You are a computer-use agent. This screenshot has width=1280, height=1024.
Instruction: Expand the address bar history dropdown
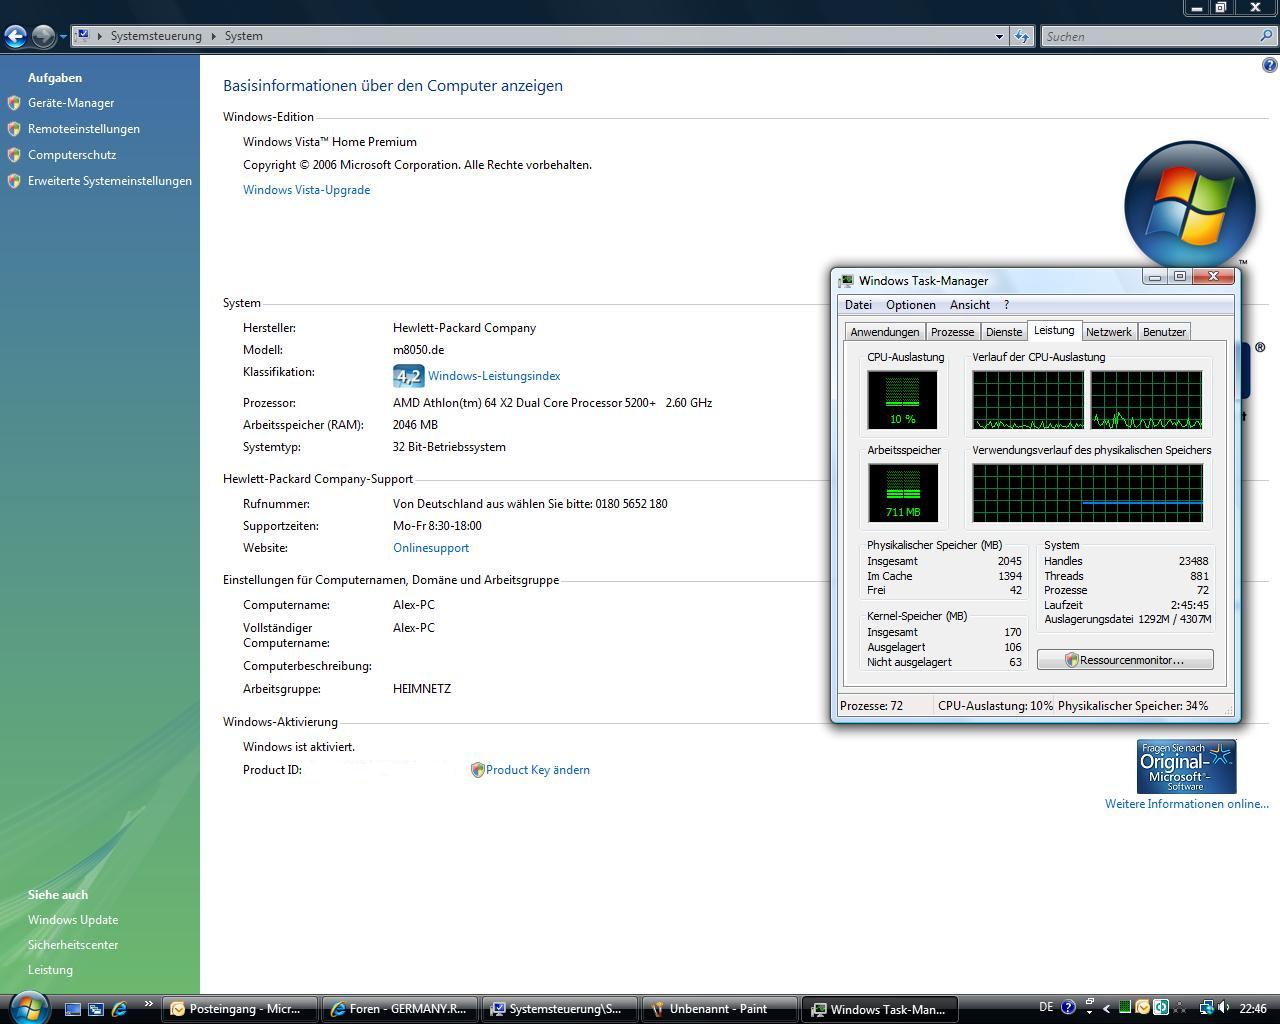point(999,37)
